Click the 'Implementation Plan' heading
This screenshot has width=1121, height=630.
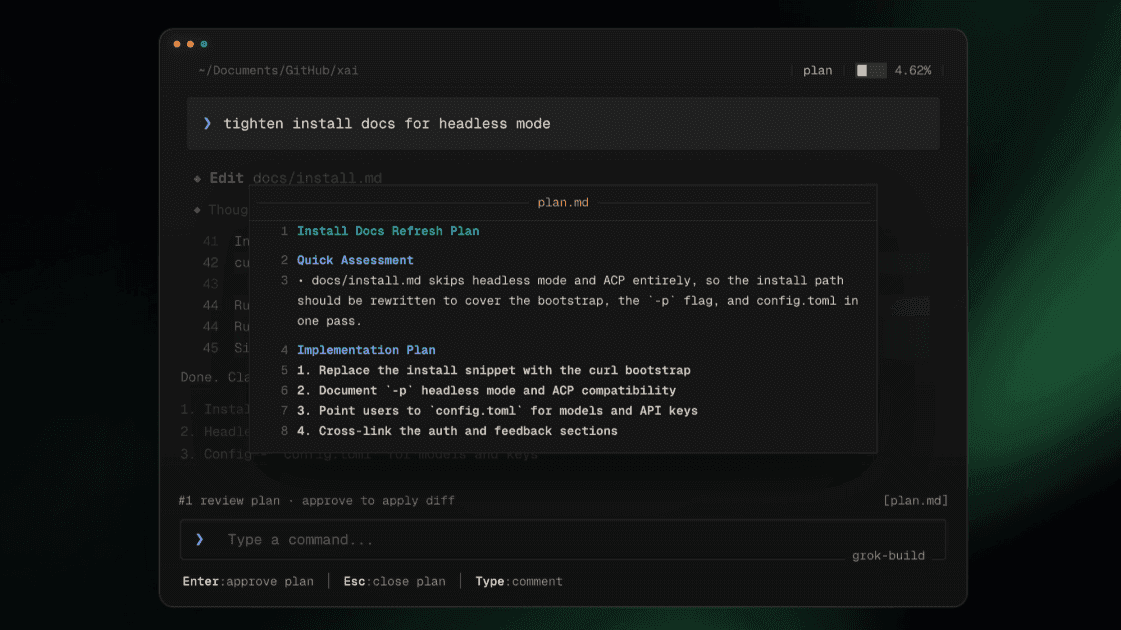tap(366, 350)
